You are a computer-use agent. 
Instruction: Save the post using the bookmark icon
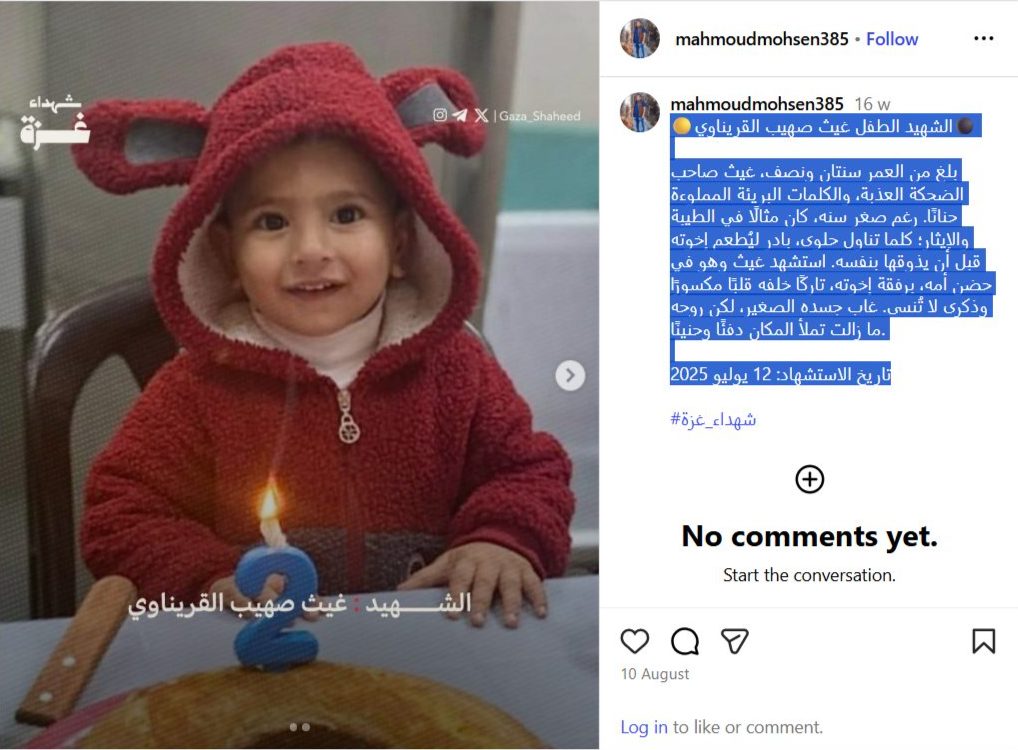[983, 641]
